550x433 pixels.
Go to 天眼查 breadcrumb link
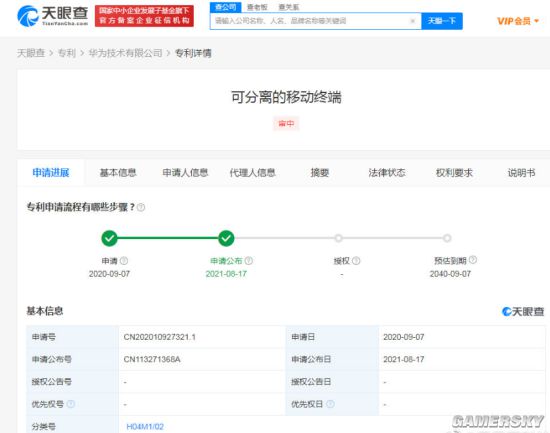31,53
